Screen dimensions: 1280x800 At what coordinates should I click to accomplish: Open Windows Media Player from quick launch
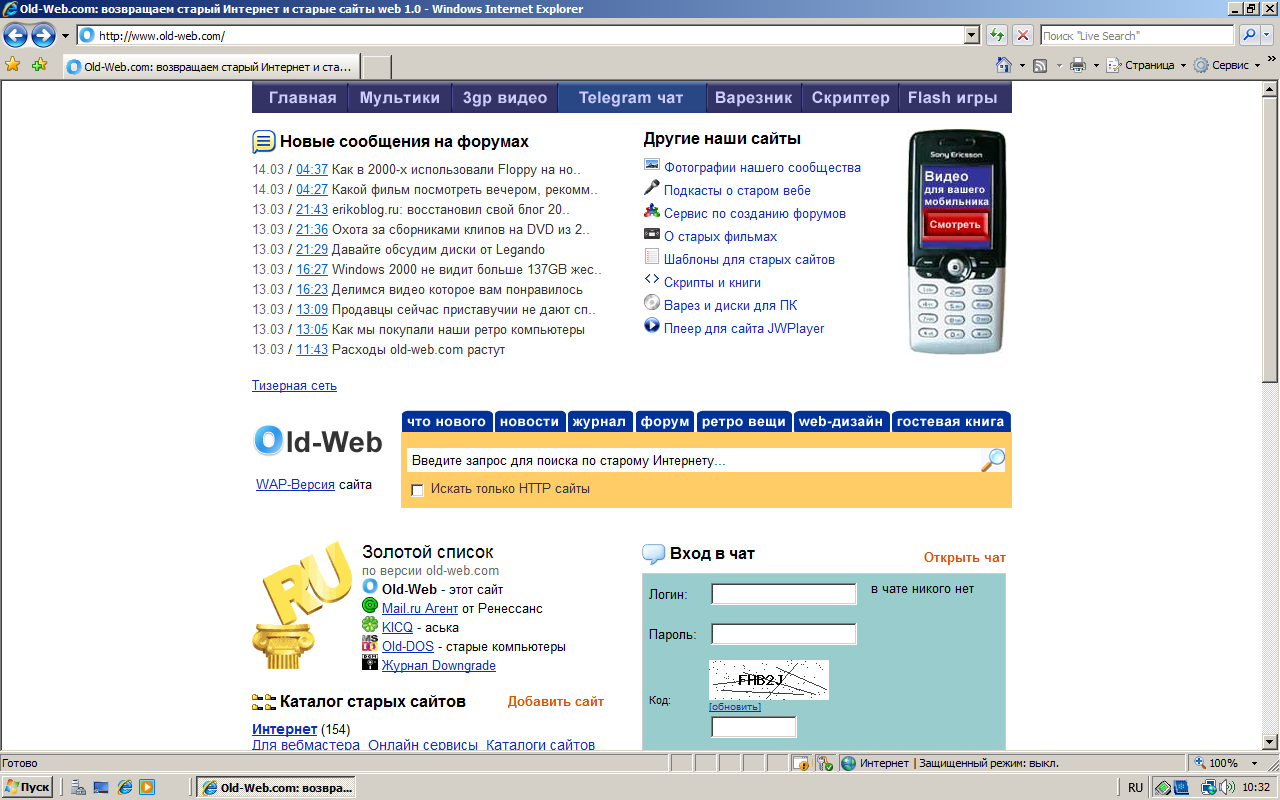[x=146, y=787]
